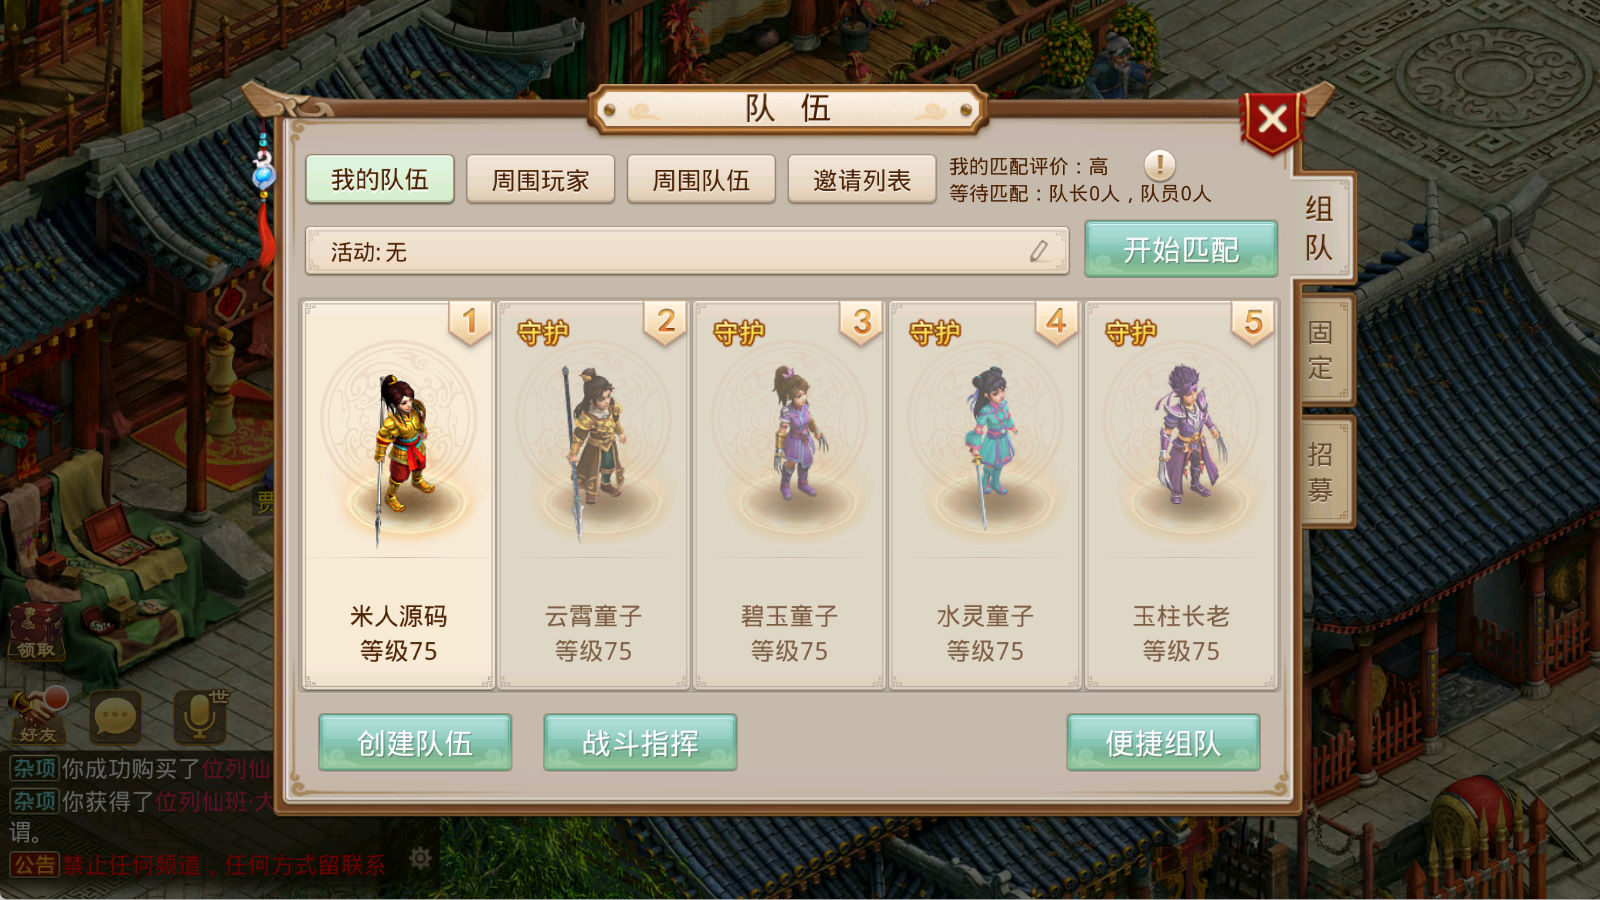Open the 固定 side tab
This screenshot has height=900, width=1600.
(1322, 350)
